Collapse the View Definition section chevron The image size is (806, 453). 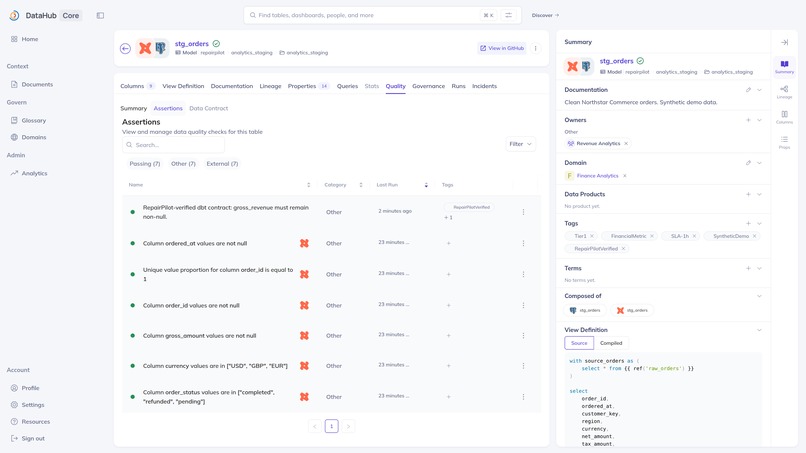pyautogui.click(x=759, y=330)
